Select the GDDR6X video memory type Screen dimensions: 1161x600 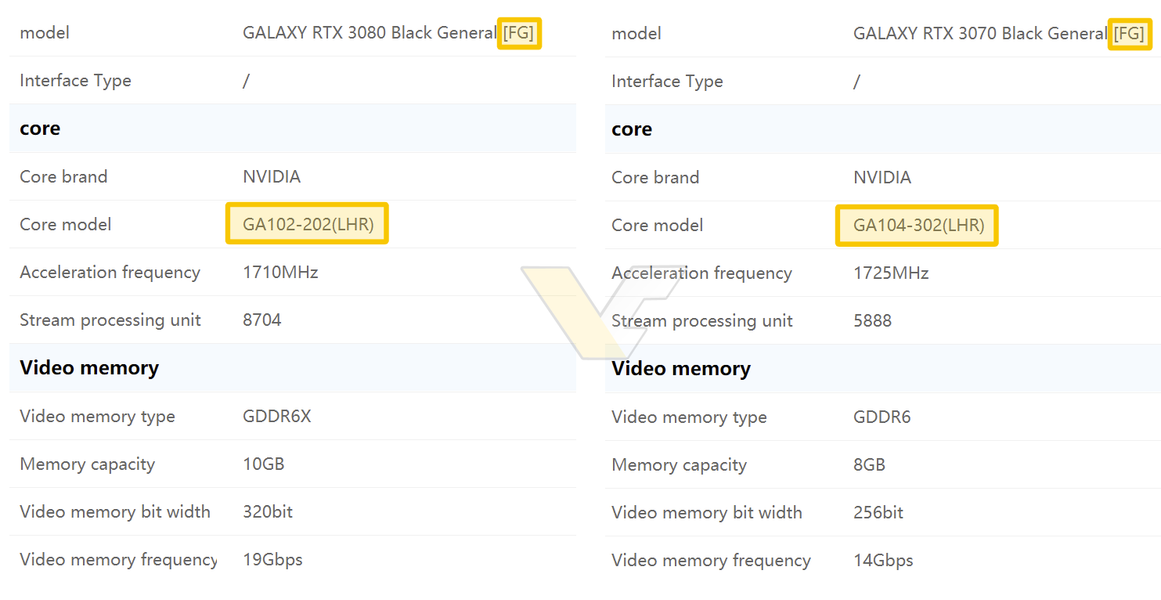click(277, 416)
